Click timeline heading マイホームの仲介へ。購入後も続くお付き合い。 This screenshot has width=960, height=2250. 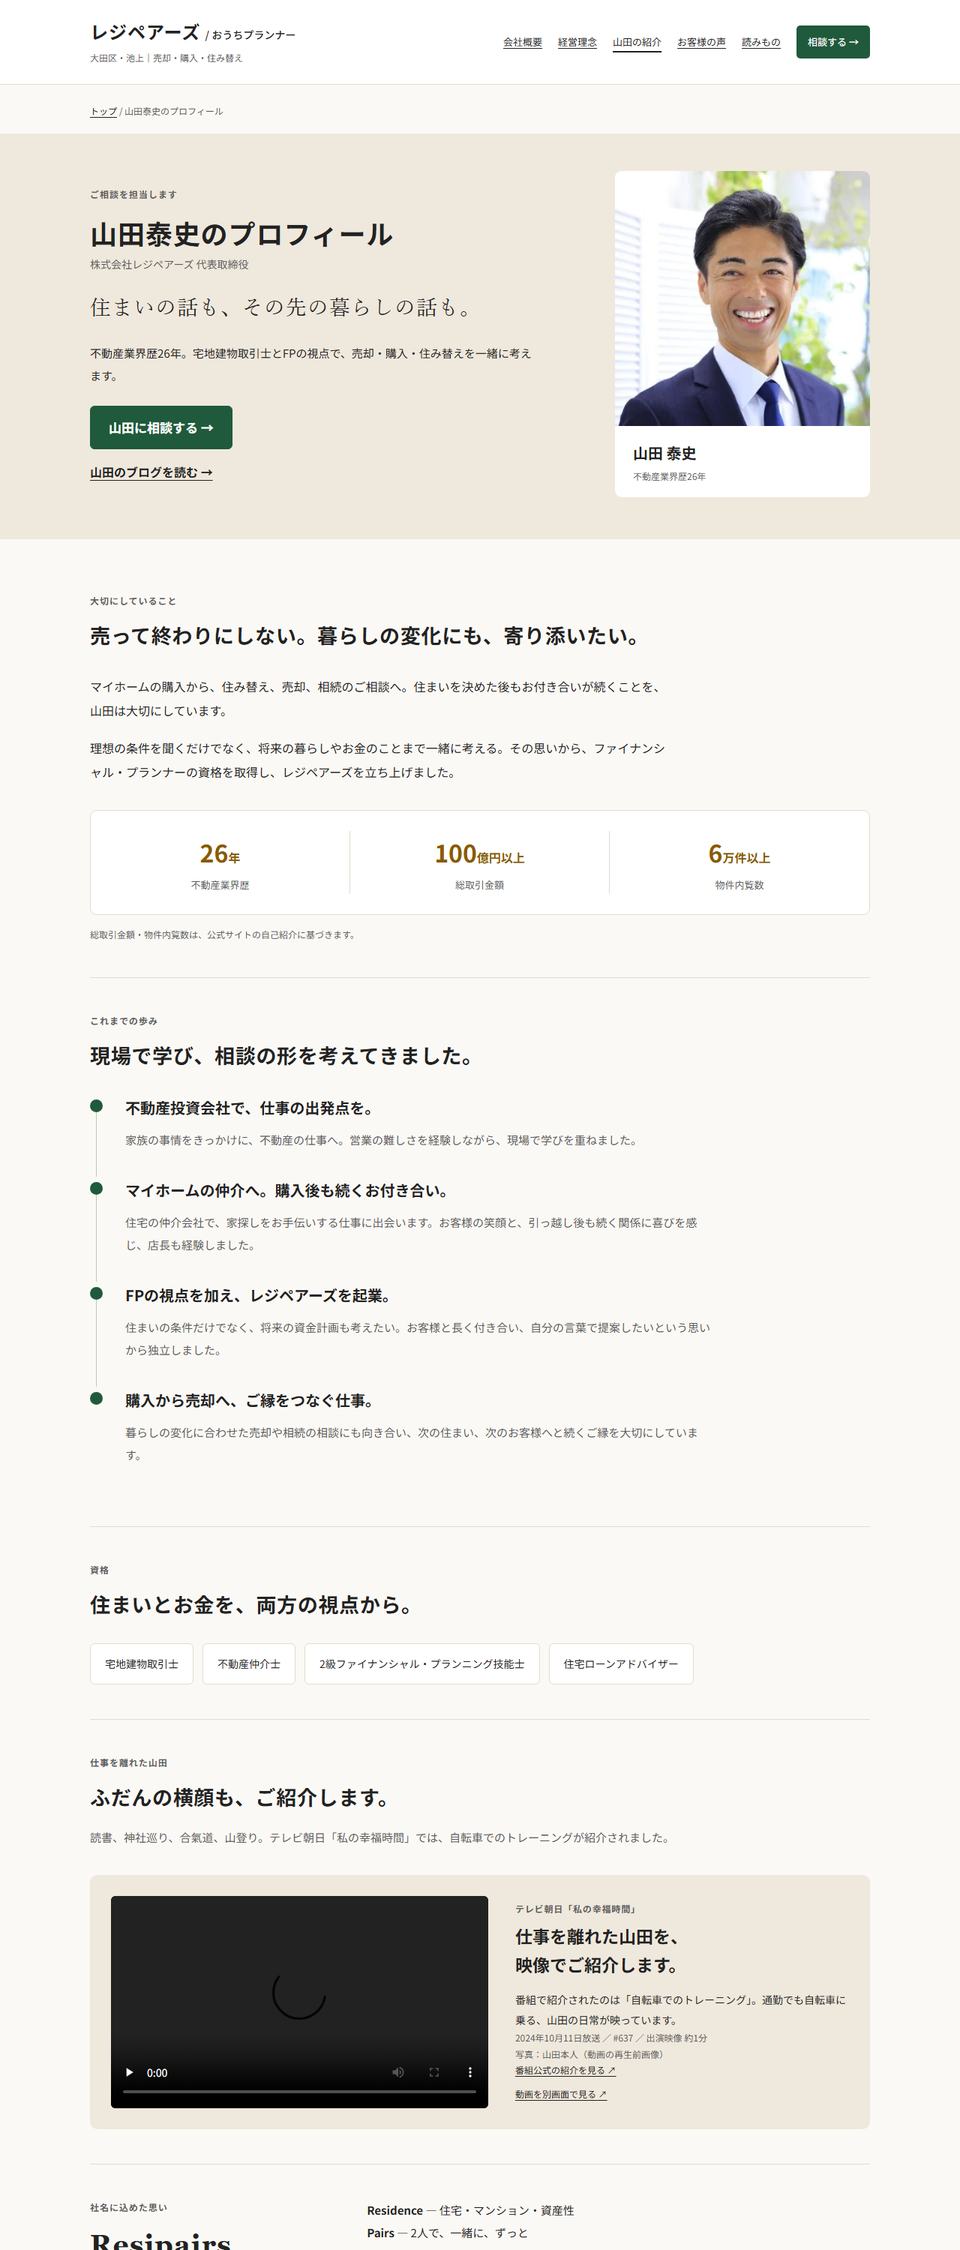(x=287, y=1190)
